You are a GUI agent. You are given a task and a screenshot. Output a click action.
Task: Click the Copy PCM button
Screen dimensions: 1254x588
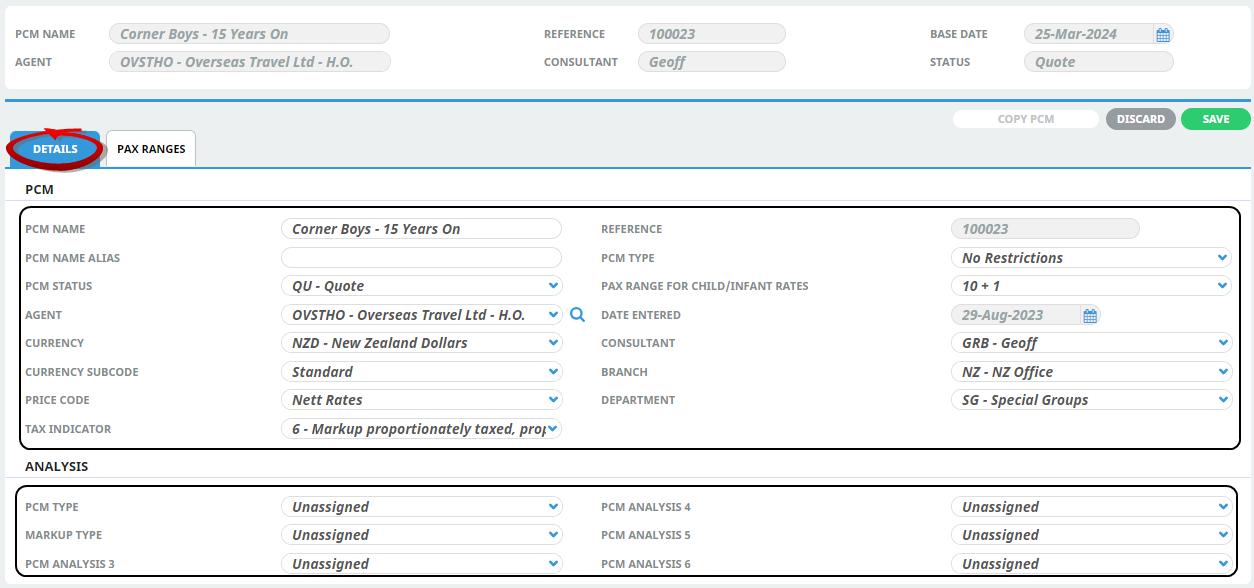[x=1025, y=119]
